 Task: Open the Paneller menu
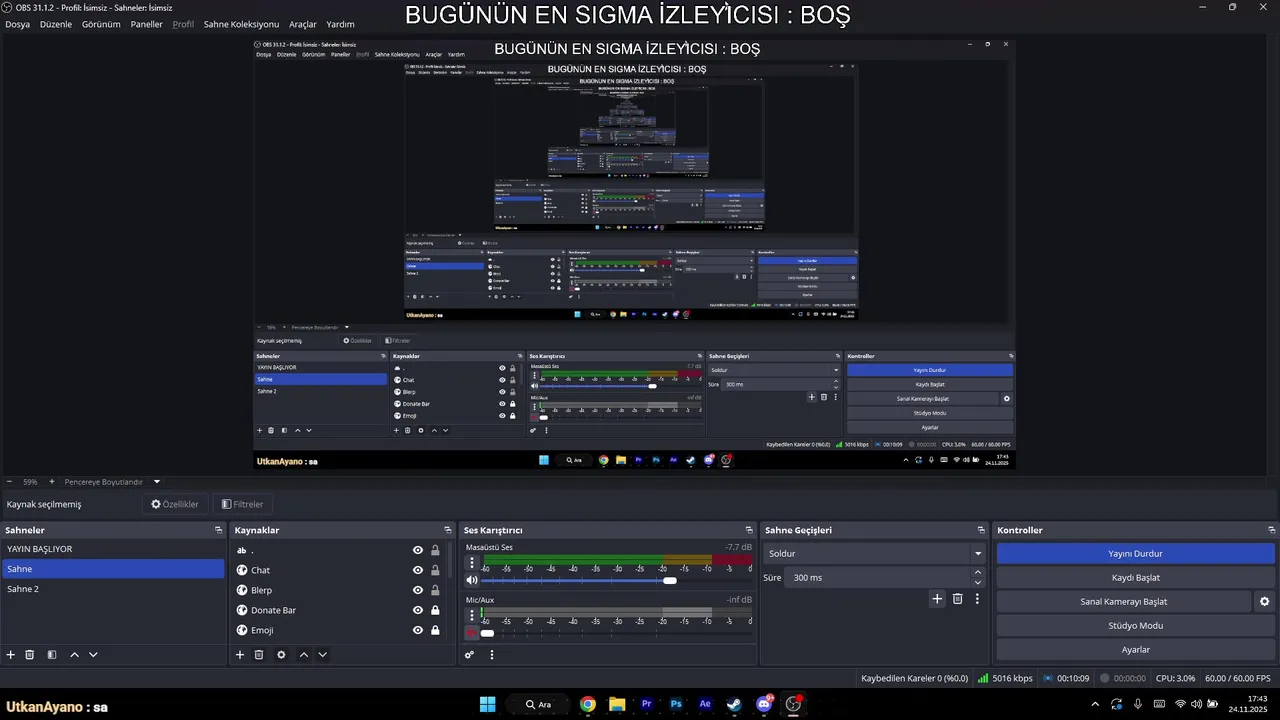(x=146, y=24)
